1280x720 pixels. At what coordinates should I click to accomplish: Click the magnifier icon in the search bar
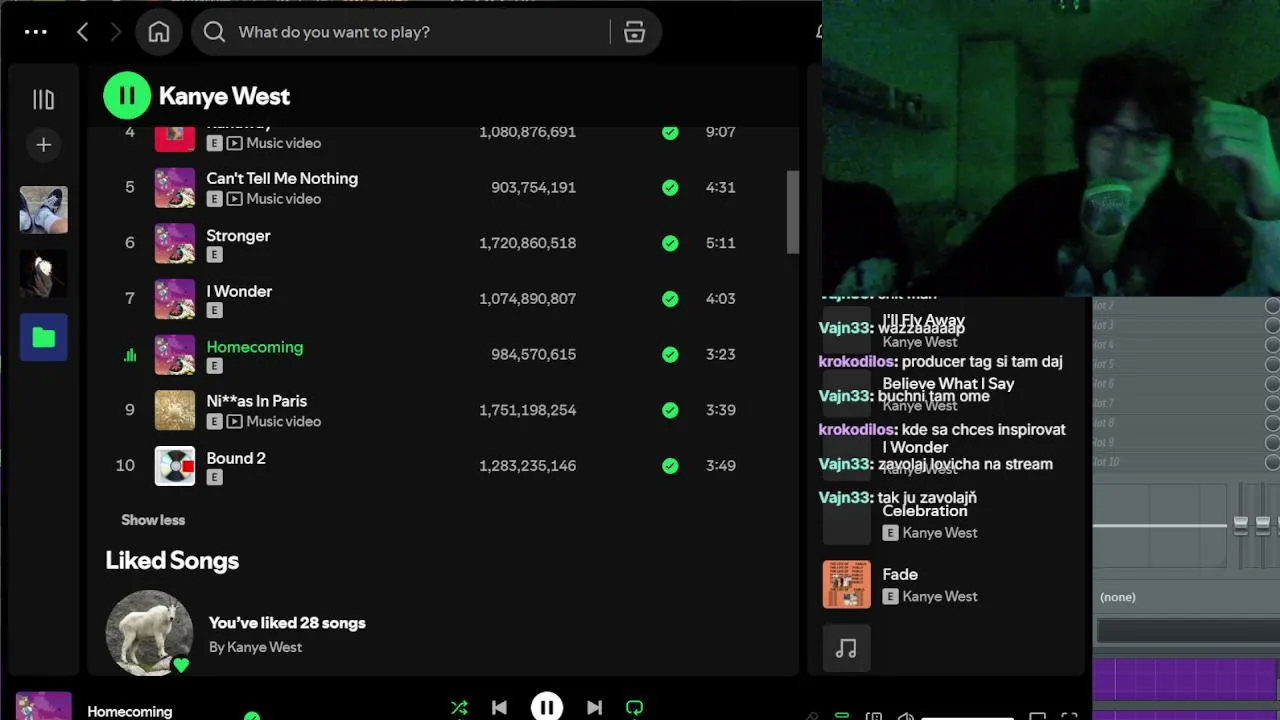click(x=214, y=32)
